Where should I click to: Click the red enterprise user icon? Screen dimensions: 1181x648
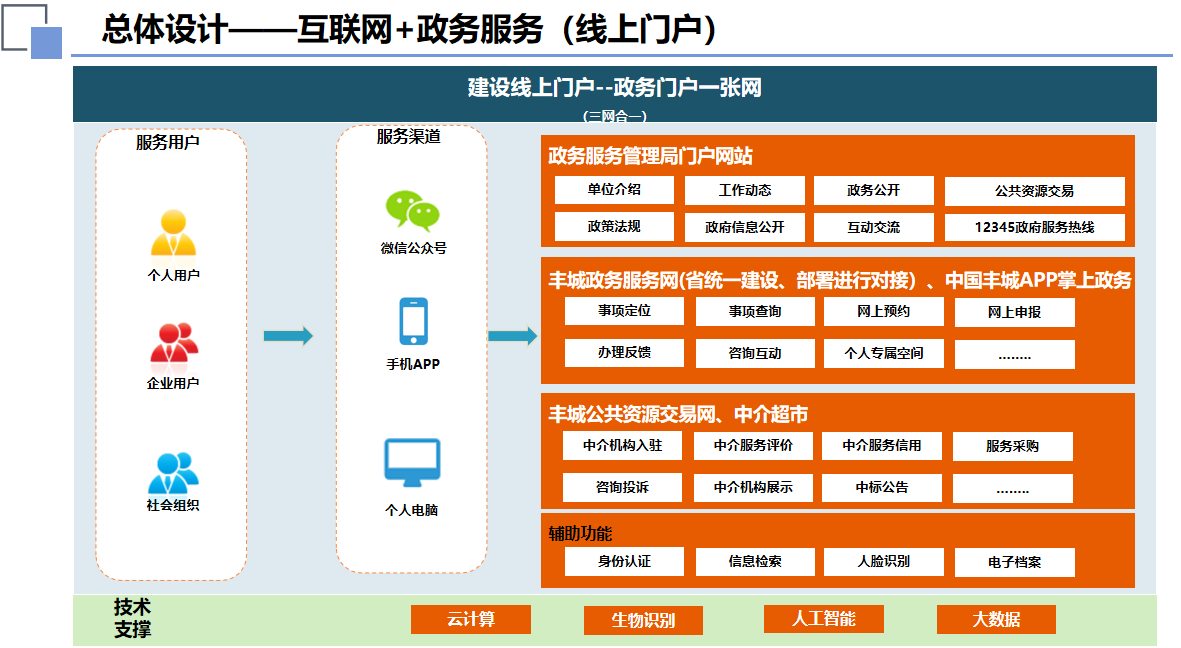(173, 344)
